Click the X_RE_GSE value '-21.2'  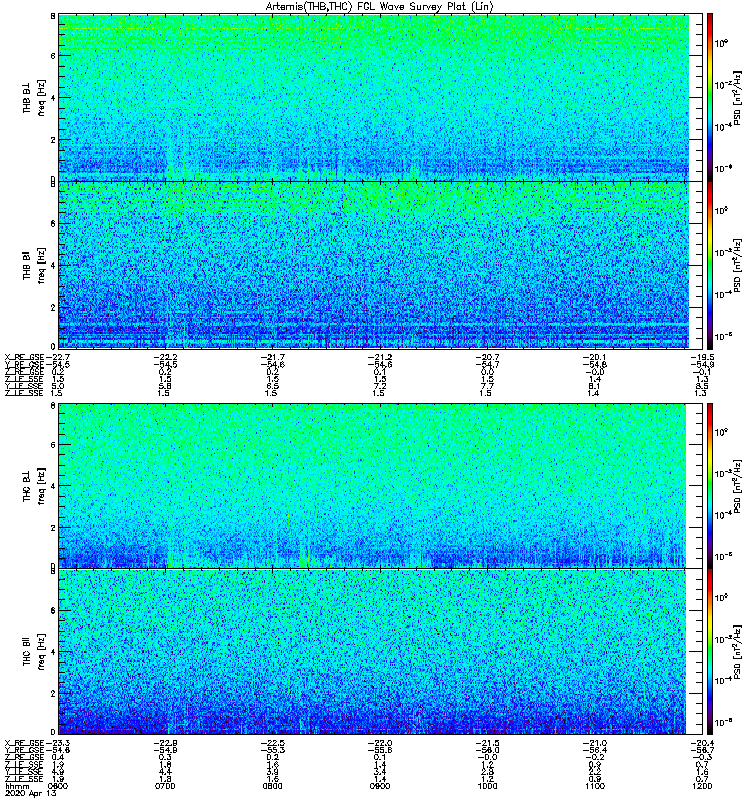(380, 357)
